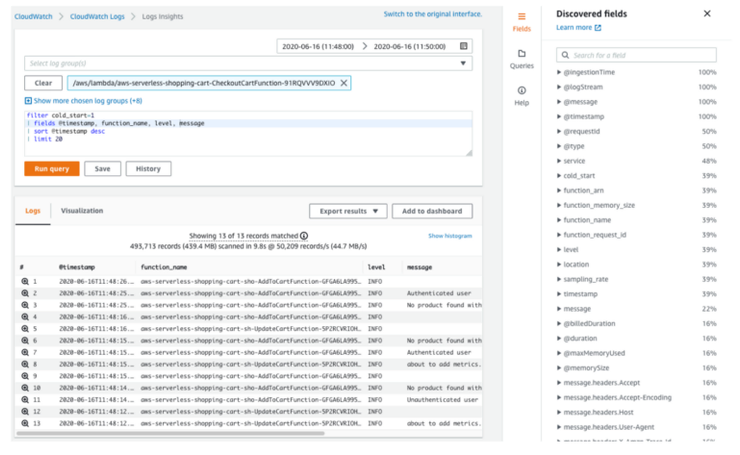Expand log row 2 magnifier icon
Image resolution: width=740 pixels, height=455 pixels.
click(25, 293)
